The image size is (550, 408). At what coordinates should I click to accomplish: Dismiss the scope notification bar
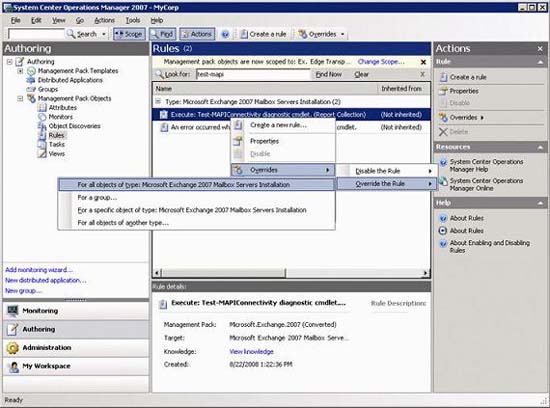point(423,62)
